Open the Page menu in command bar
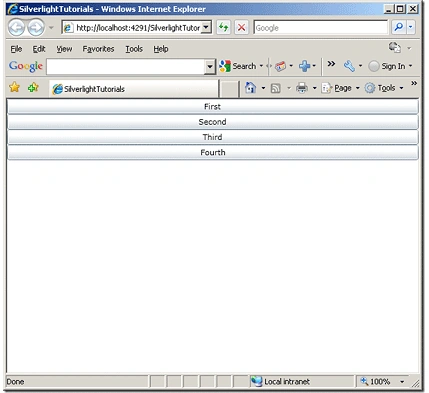 click(341, 88)
